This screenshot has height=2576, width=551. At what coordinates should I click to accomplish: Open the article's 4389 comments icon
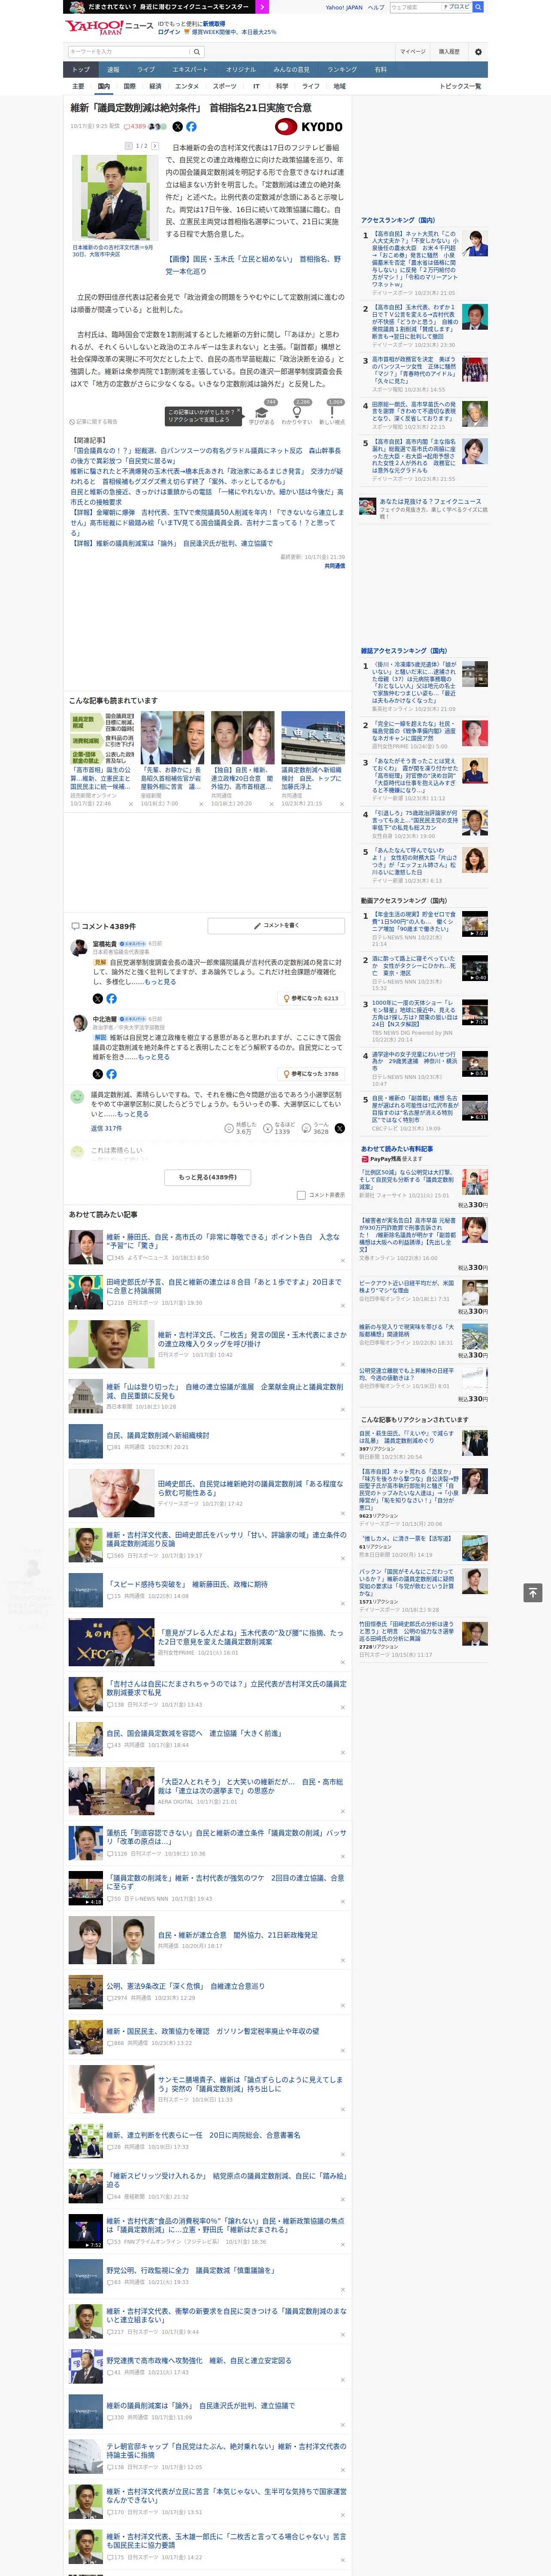(x=136, y=127)
